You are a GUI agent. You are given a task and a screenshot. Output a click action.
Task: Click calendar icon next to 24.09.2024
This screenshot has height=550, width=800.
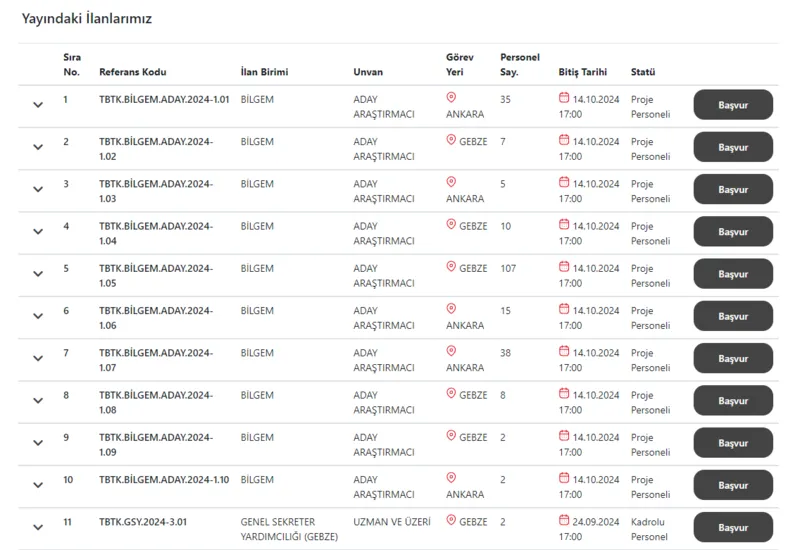[564, 520]
